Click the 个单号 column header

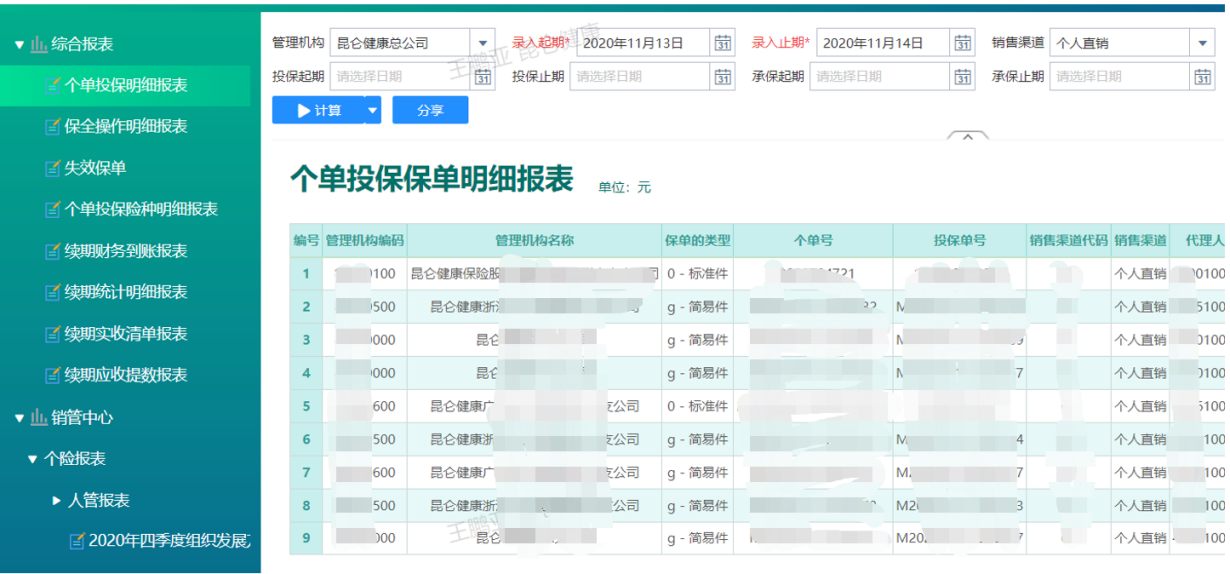[x=812, y=241]
